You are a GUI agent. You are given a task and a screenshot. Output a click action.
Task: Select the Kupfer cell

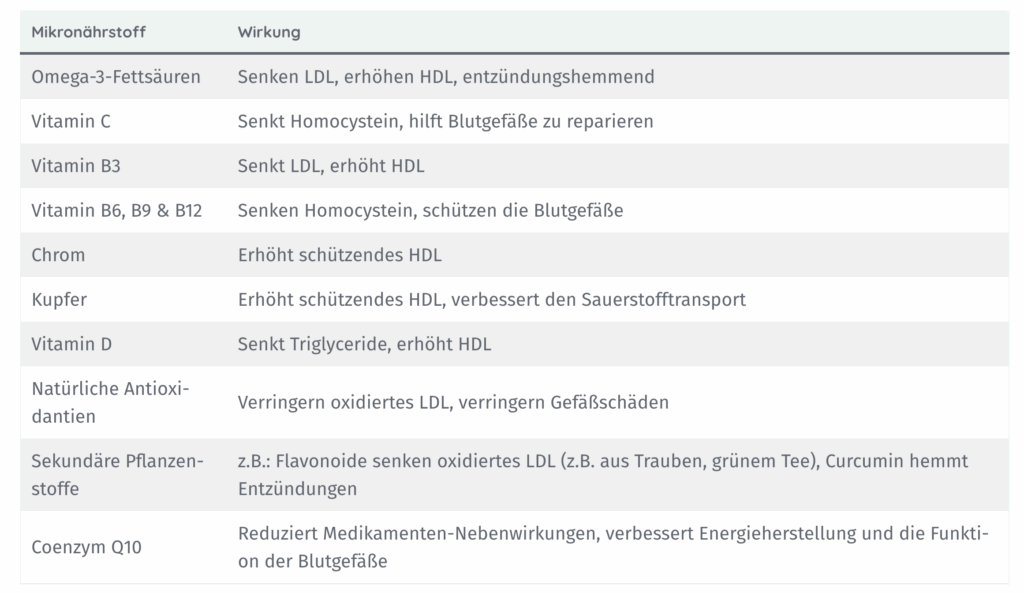[59, 300]
